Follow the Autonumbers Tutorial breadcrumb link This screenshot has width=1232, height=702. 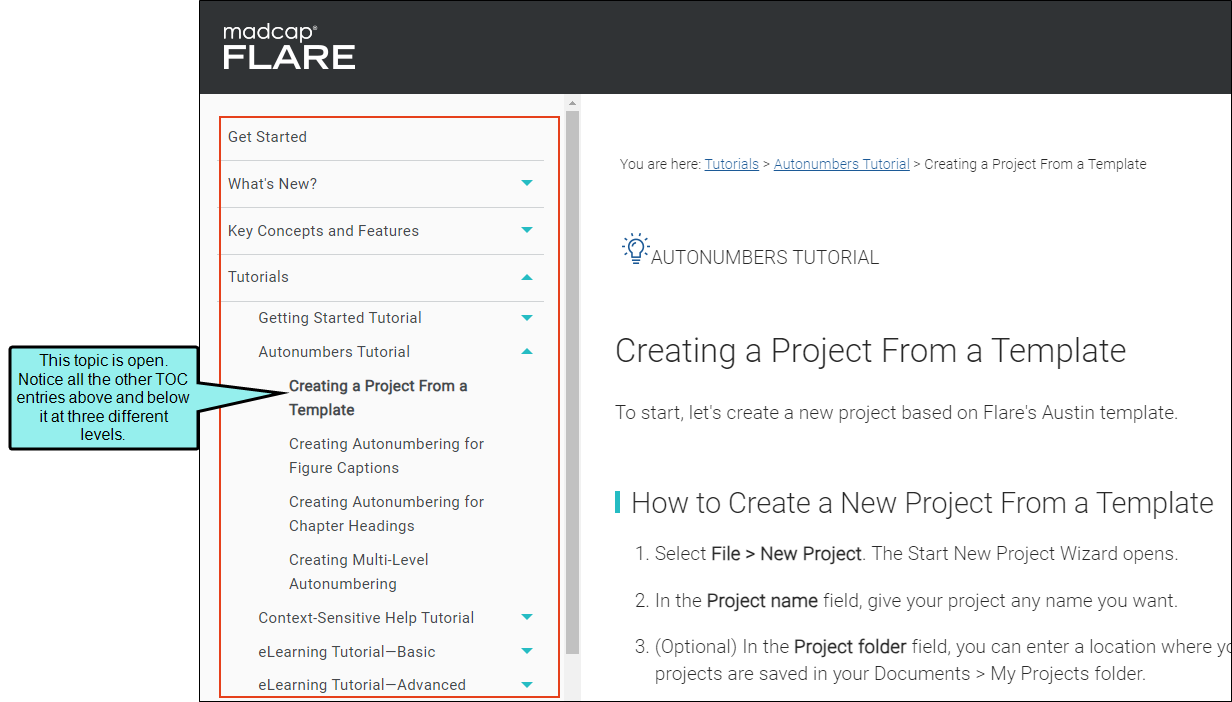[842, 164]
